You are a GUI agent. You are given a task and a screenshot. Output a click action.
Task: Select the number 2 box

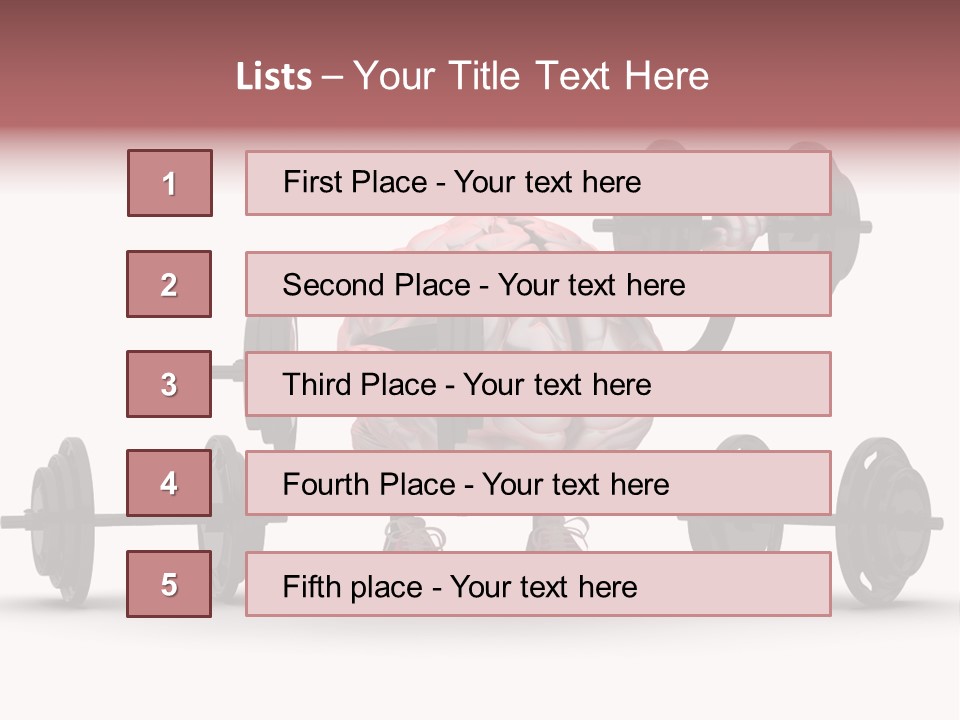tap(169, 284)
